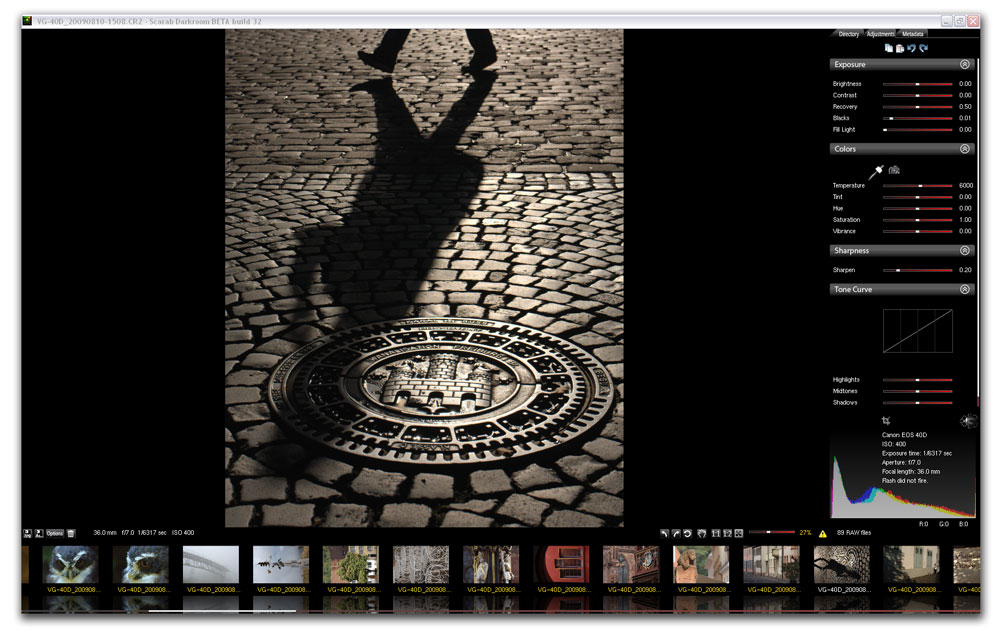Click the tone curve graph

pos(917,331)
